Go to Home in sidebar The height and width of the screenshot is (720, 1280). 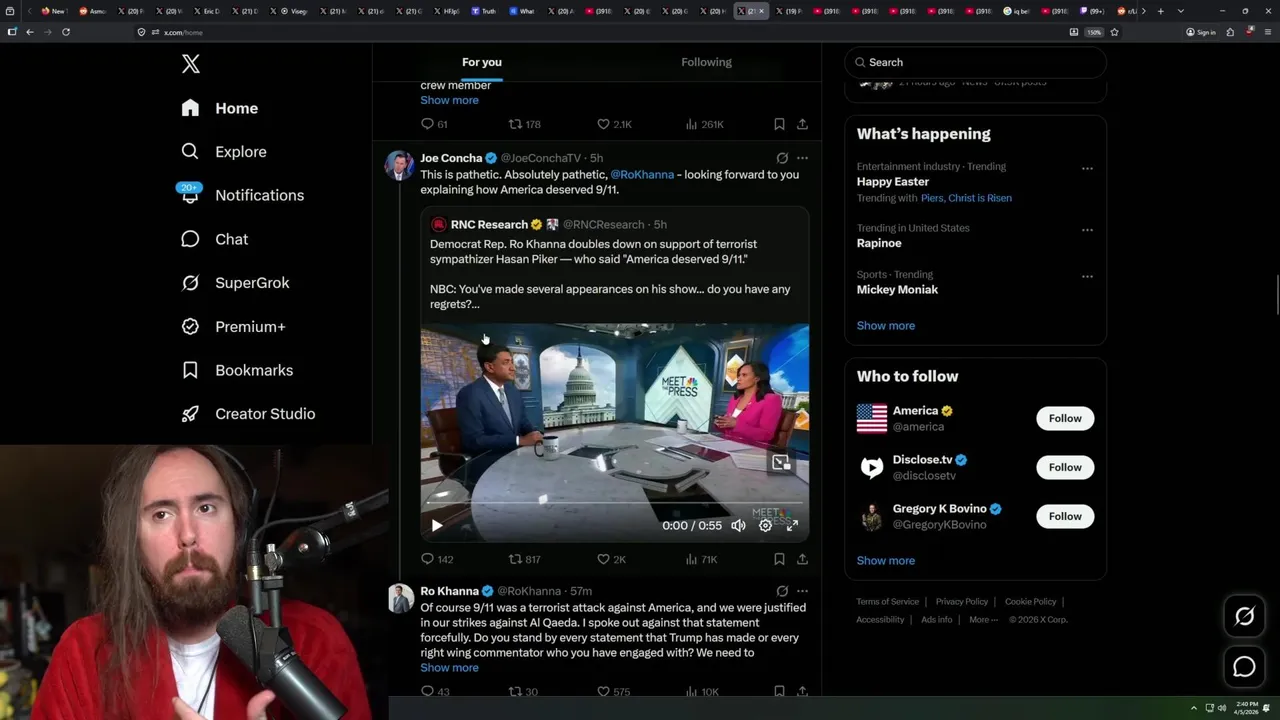point(220,108)
